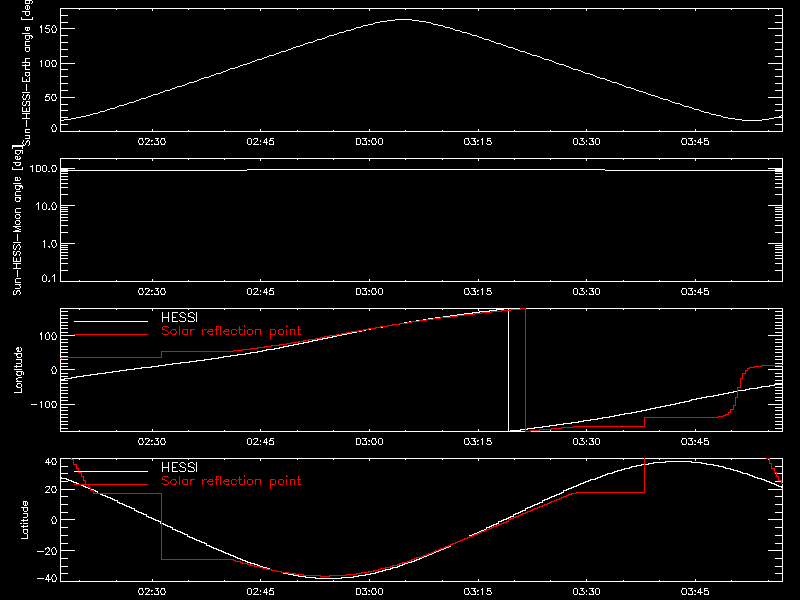Click the 0.1 tick on Moon angle plot
The image size is (800, 600).
pyautogui.click(x=49, y=279)
